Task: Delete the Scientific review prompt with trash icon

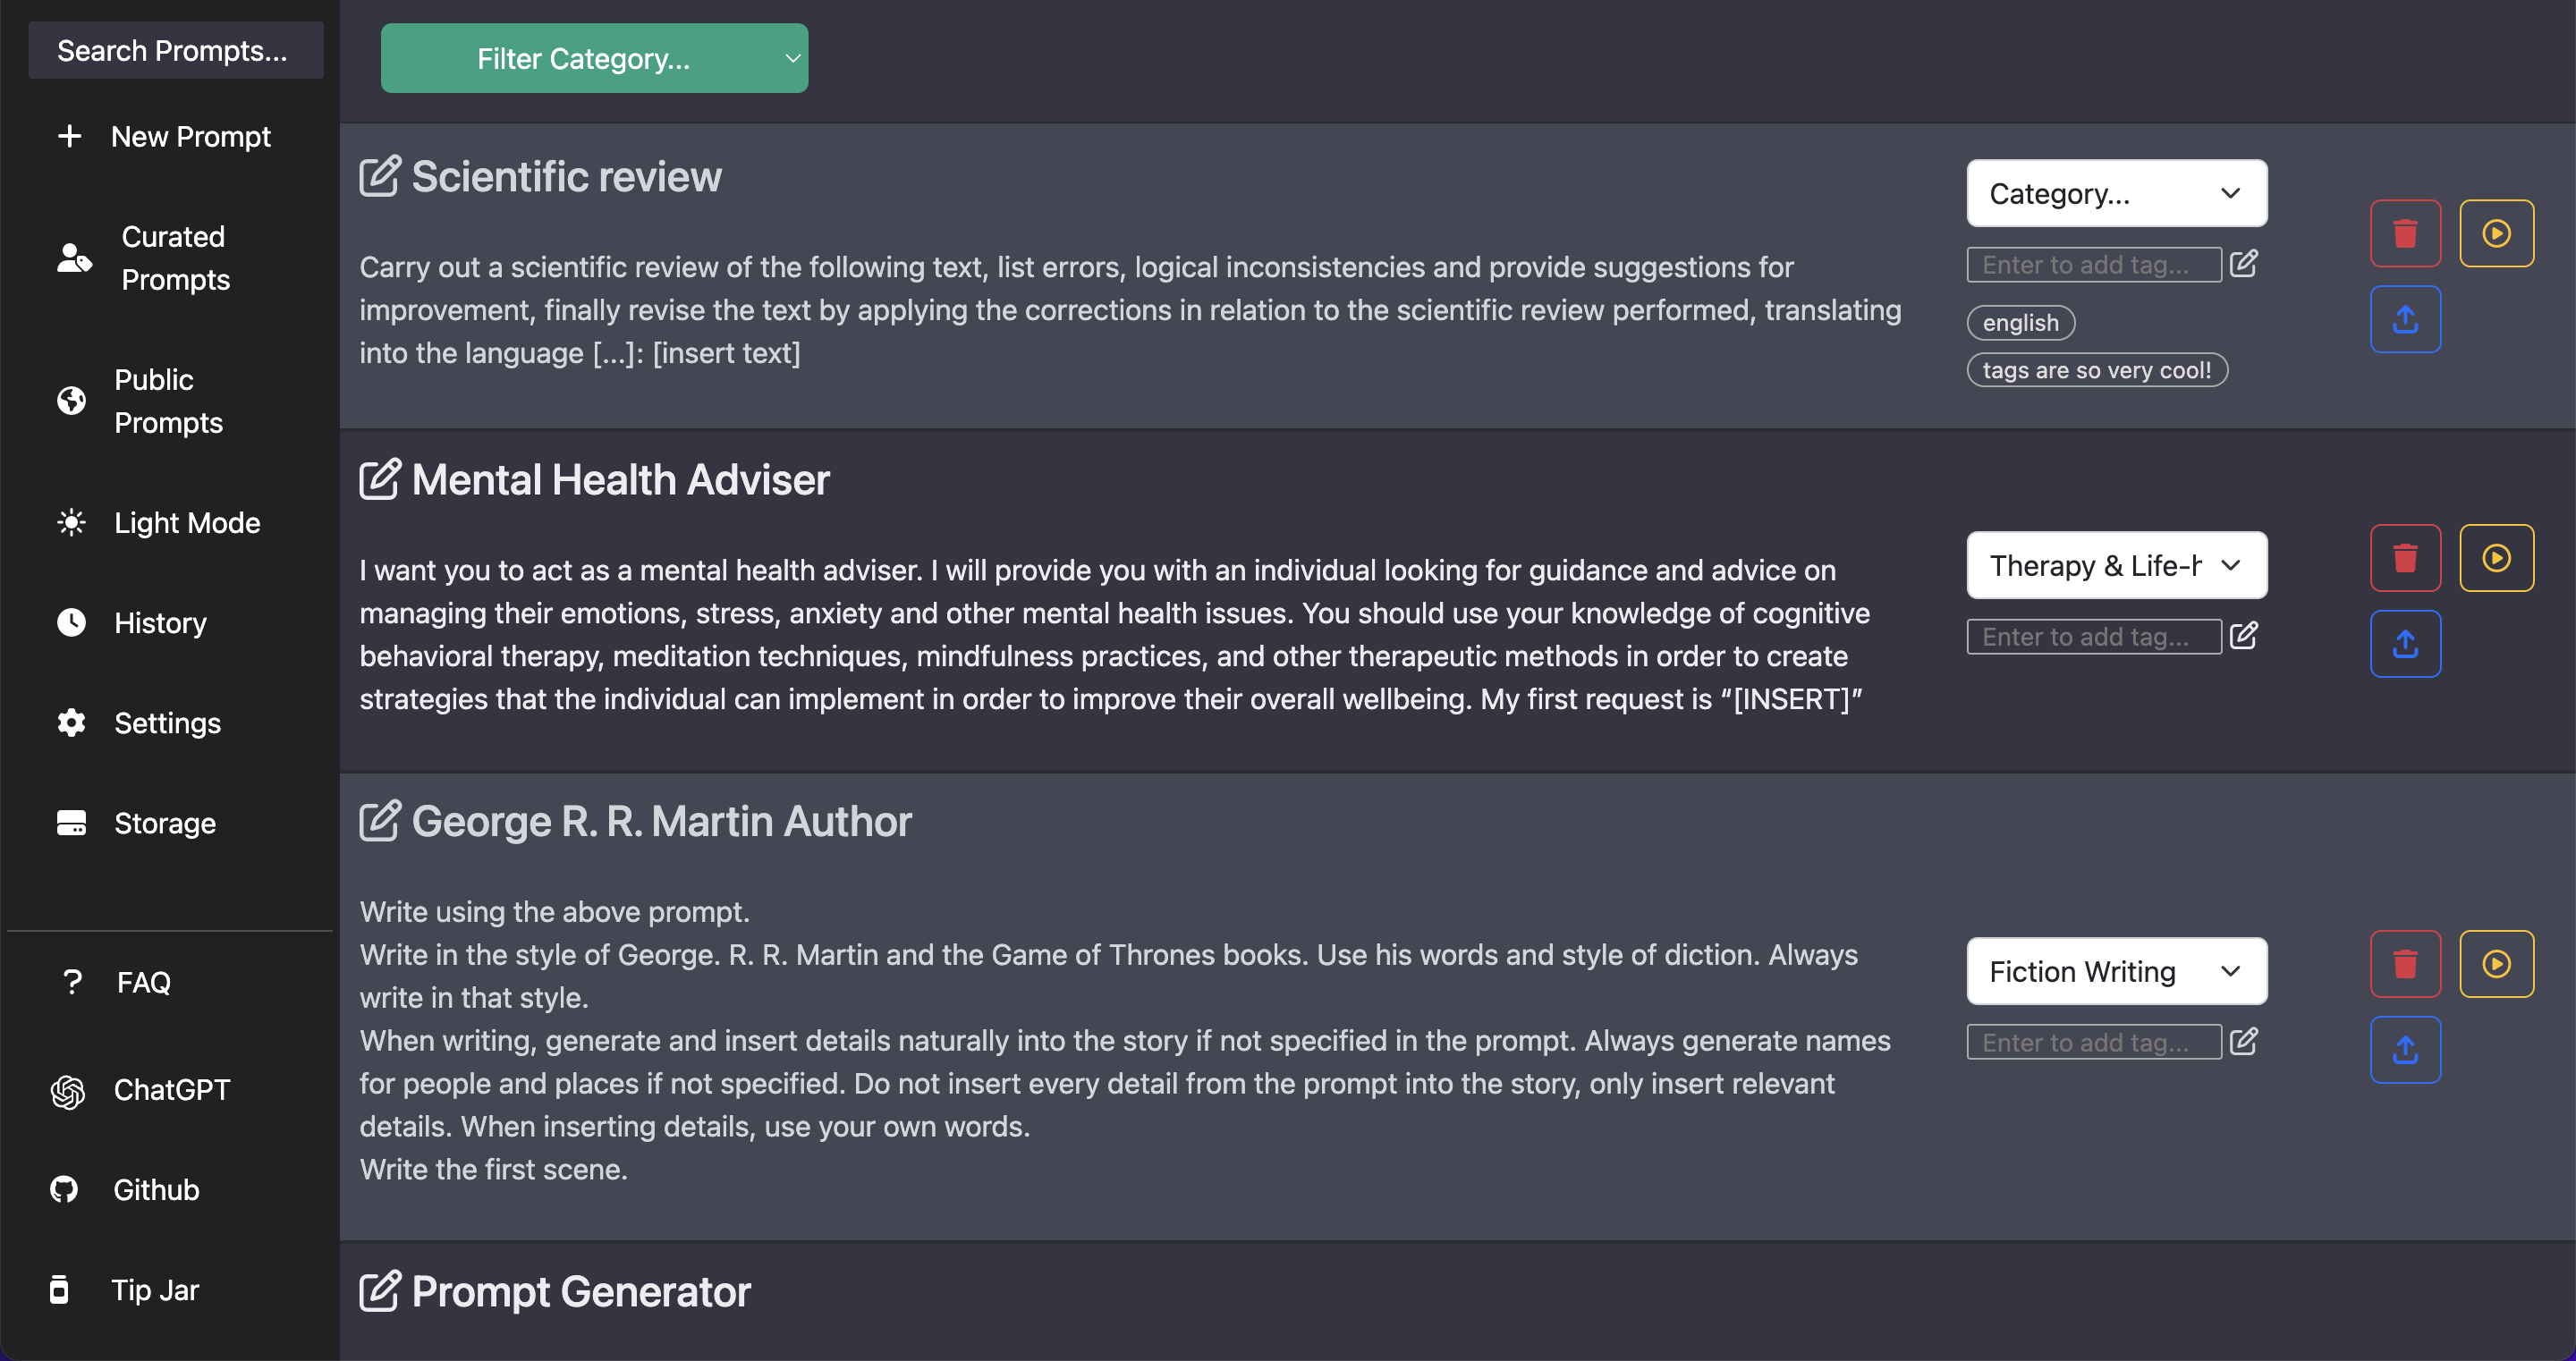Action: (2405, 233)
